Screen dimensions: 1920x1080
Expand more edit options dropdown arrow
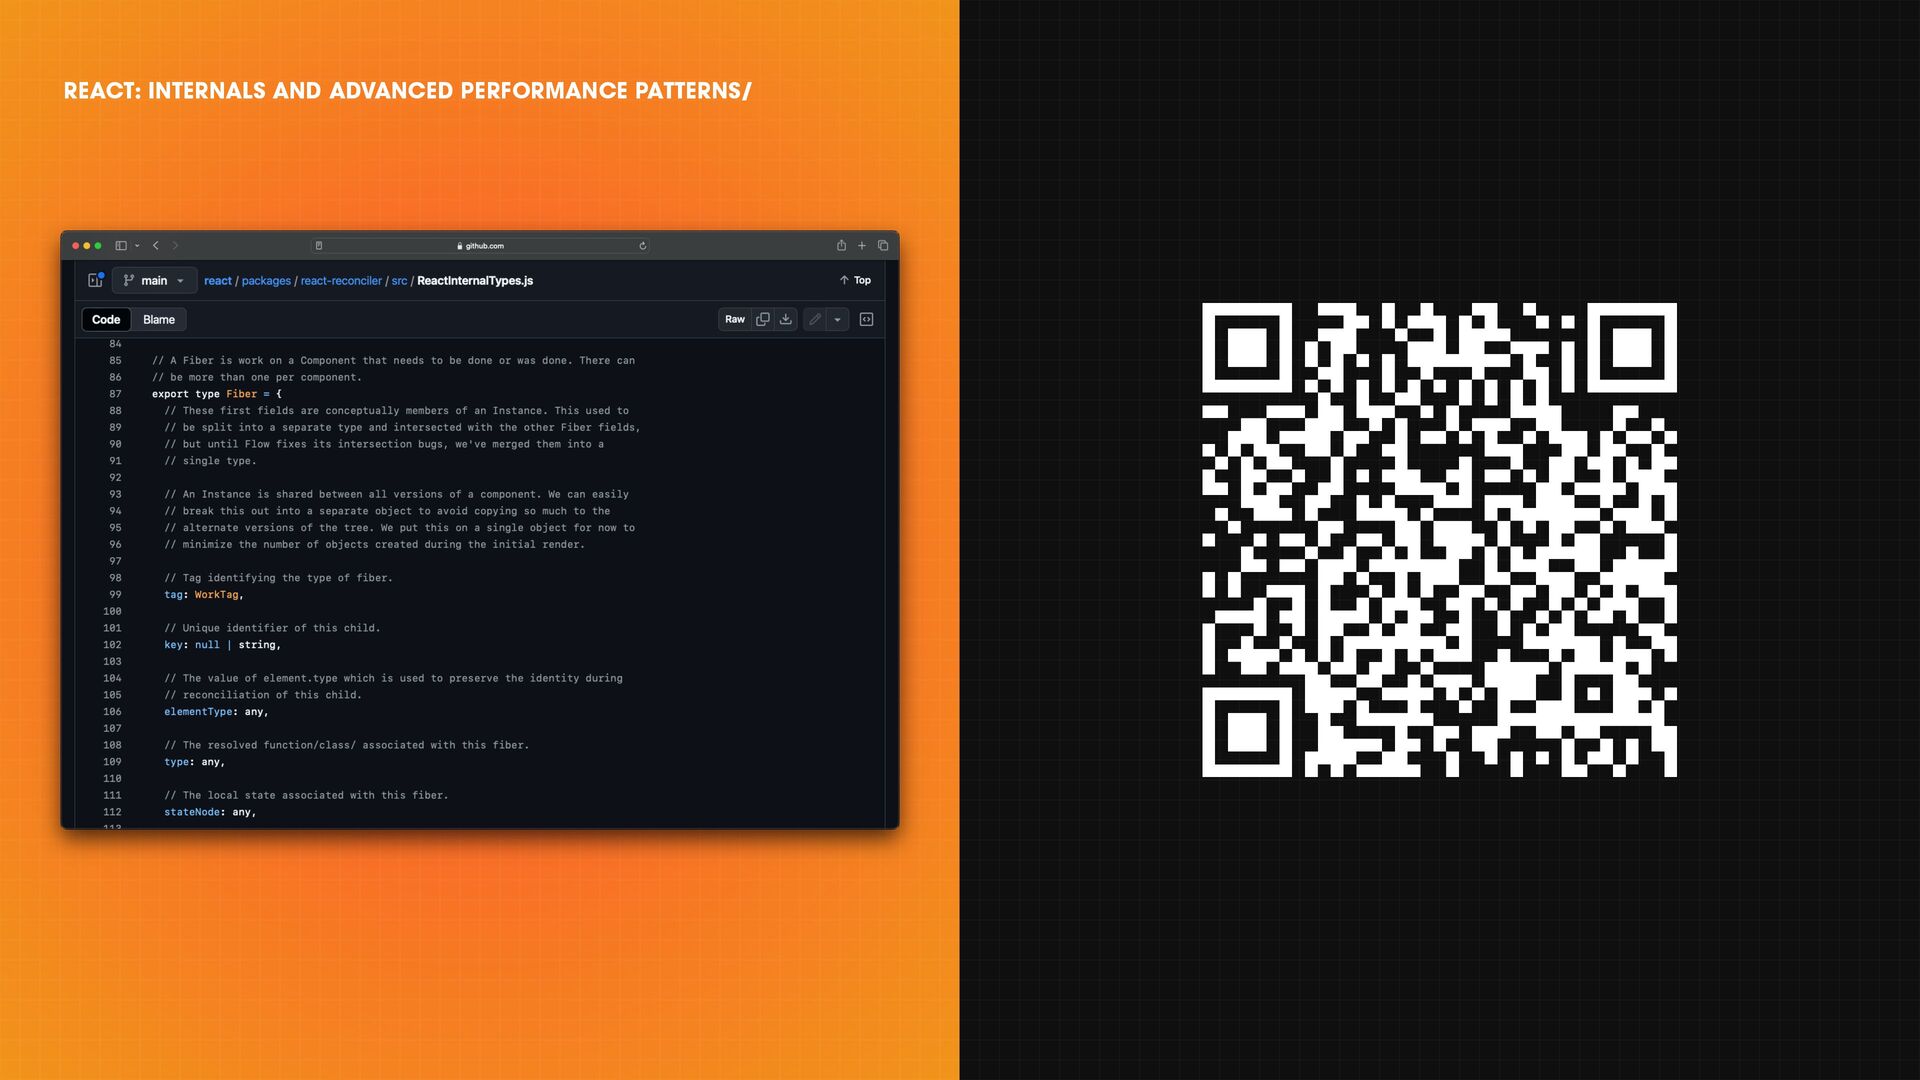838,320
